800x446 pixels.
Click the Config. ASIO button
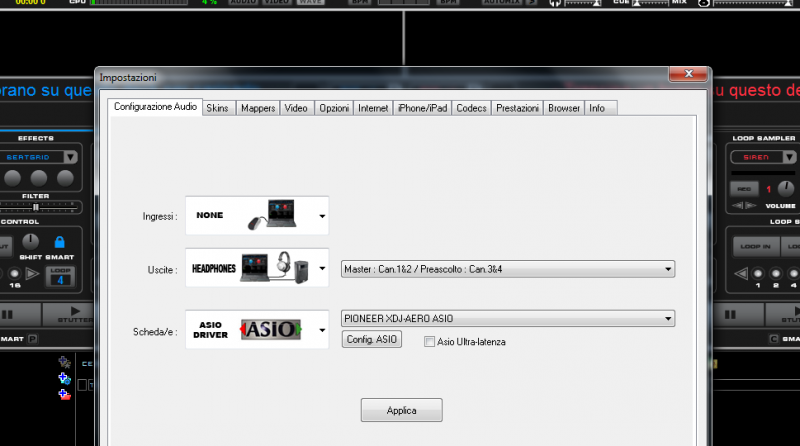[371, 339]
